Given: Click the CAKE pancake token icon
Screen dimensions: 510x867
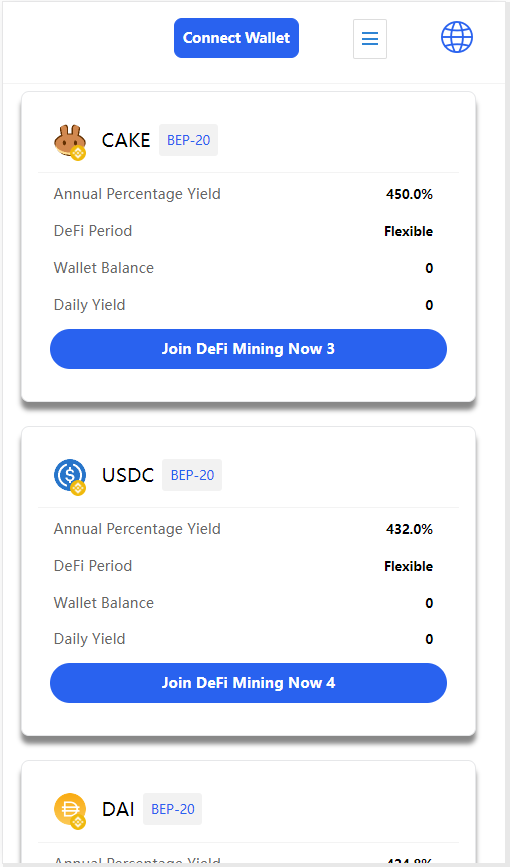Looking at the screenshot, I should [70, 142].
